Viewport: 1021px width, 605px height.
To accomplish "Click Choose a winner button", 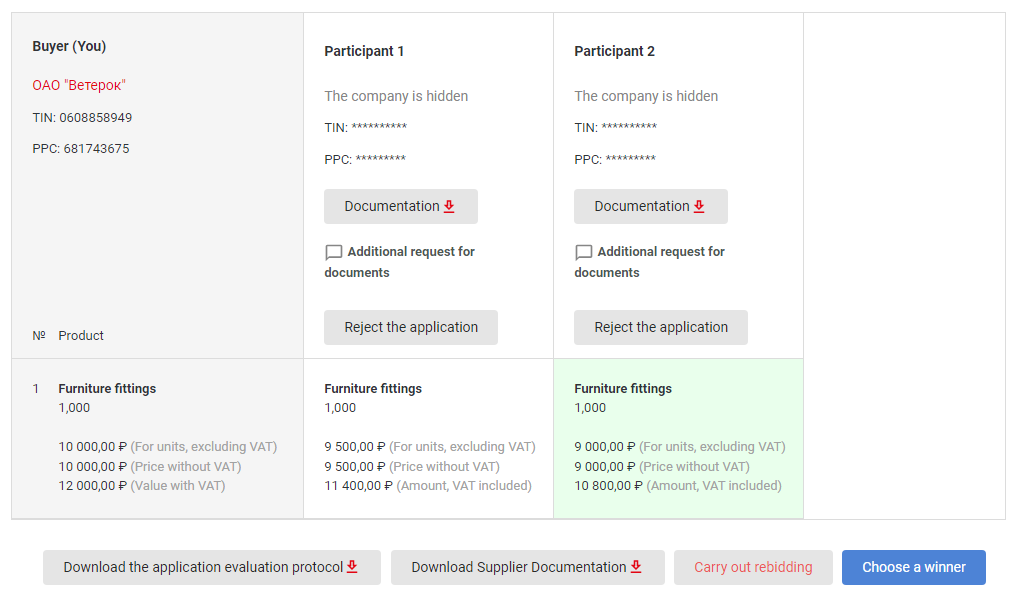I will [x=914, y=567].
